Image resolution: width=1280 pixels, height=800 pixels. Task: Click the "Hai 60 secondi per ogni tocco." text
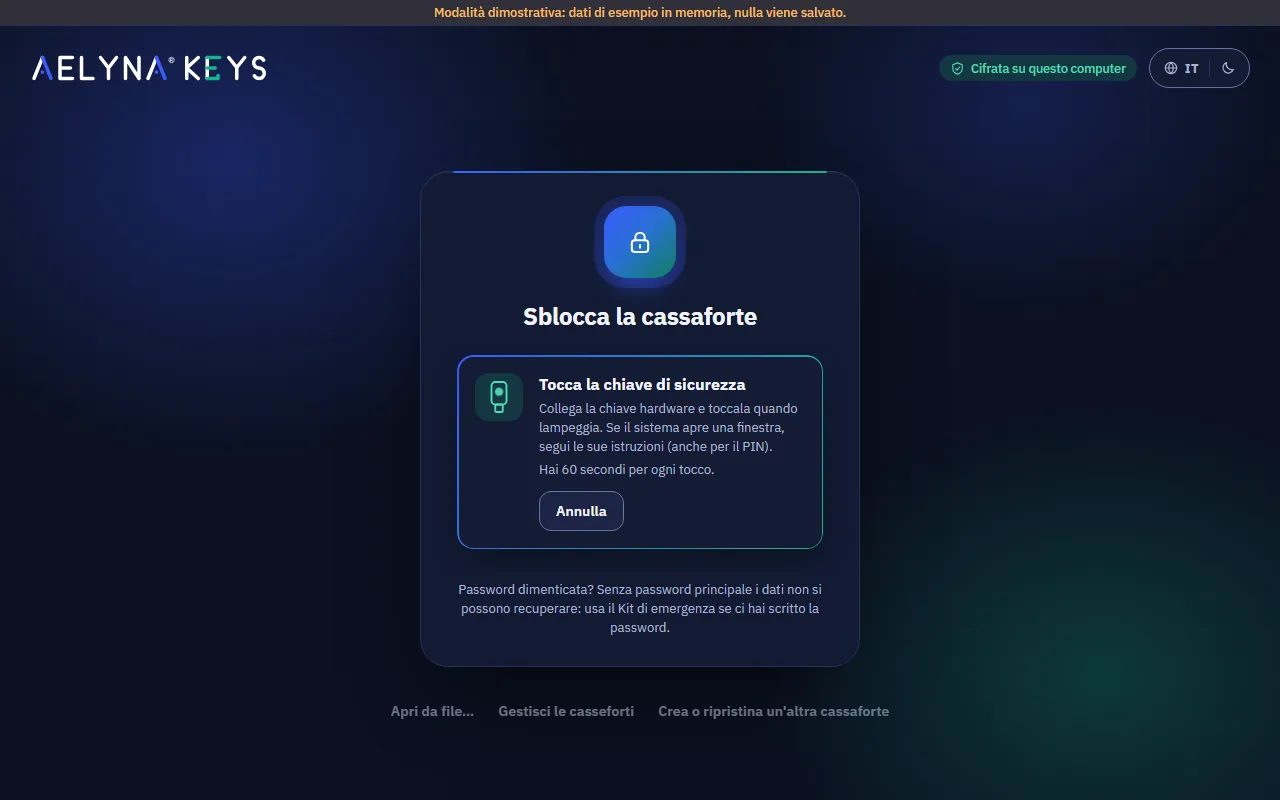[x=627, y=470]
